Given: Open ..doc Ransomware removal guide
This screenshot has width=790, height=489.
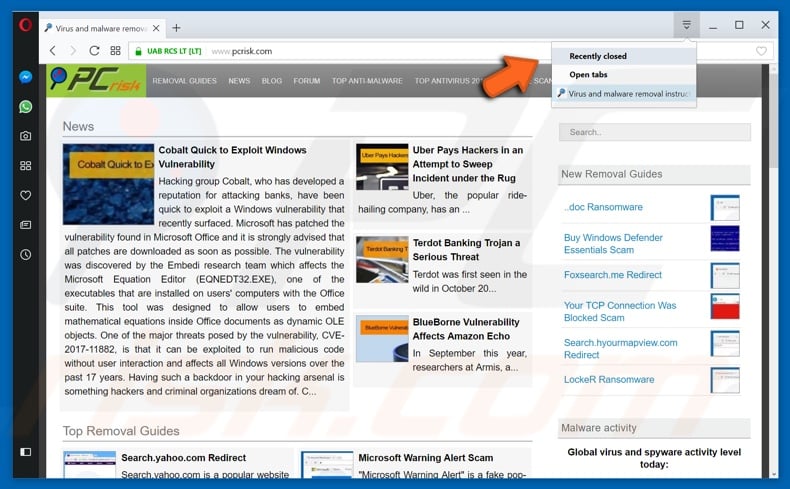Looking at the screenshot, I should (603, 207).
